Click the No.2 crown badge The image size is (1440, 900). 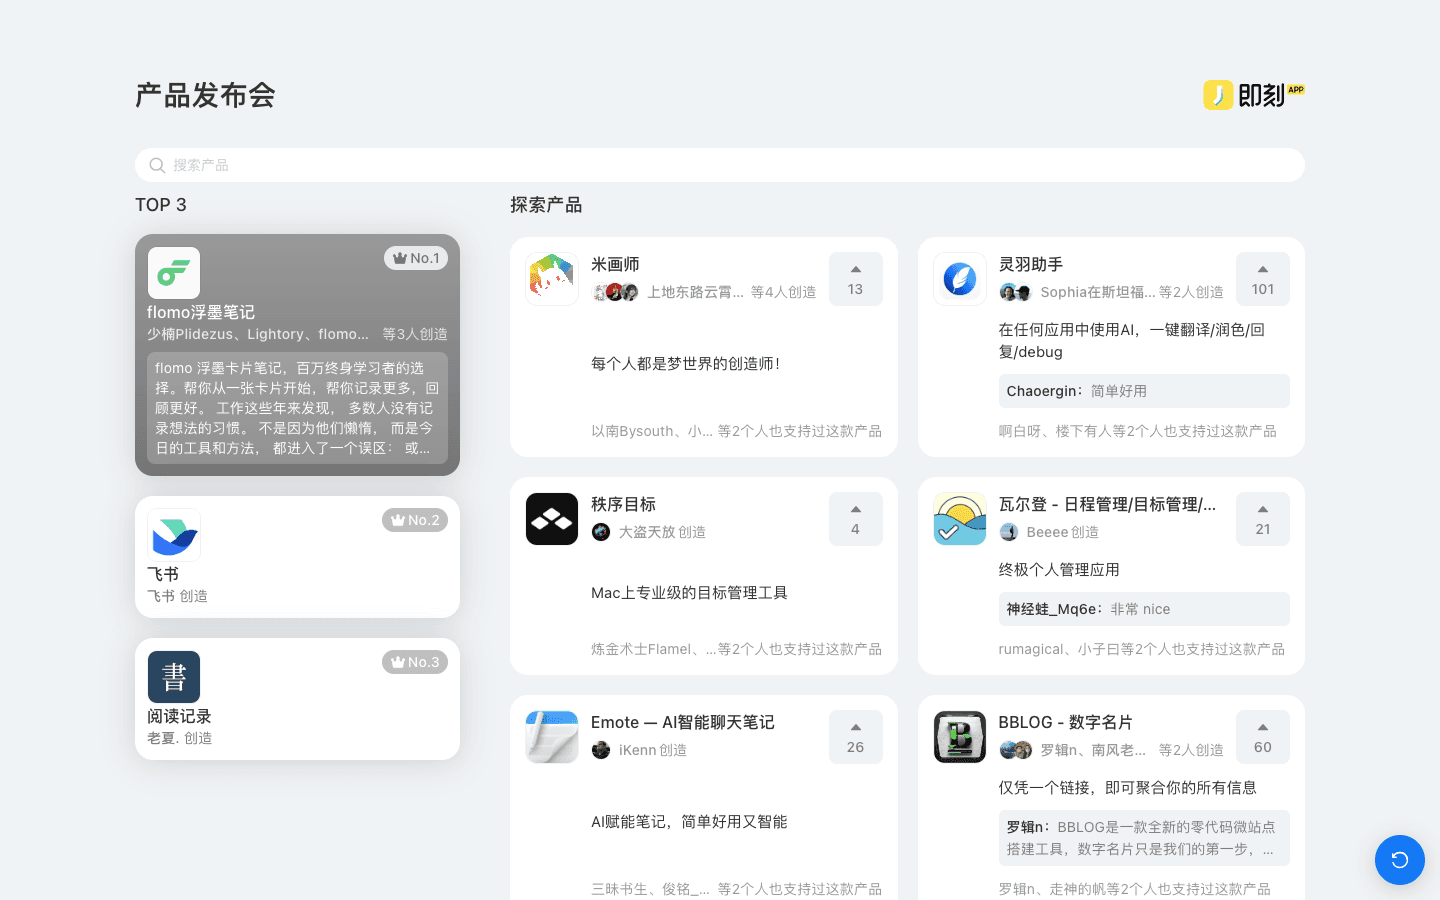415,520
